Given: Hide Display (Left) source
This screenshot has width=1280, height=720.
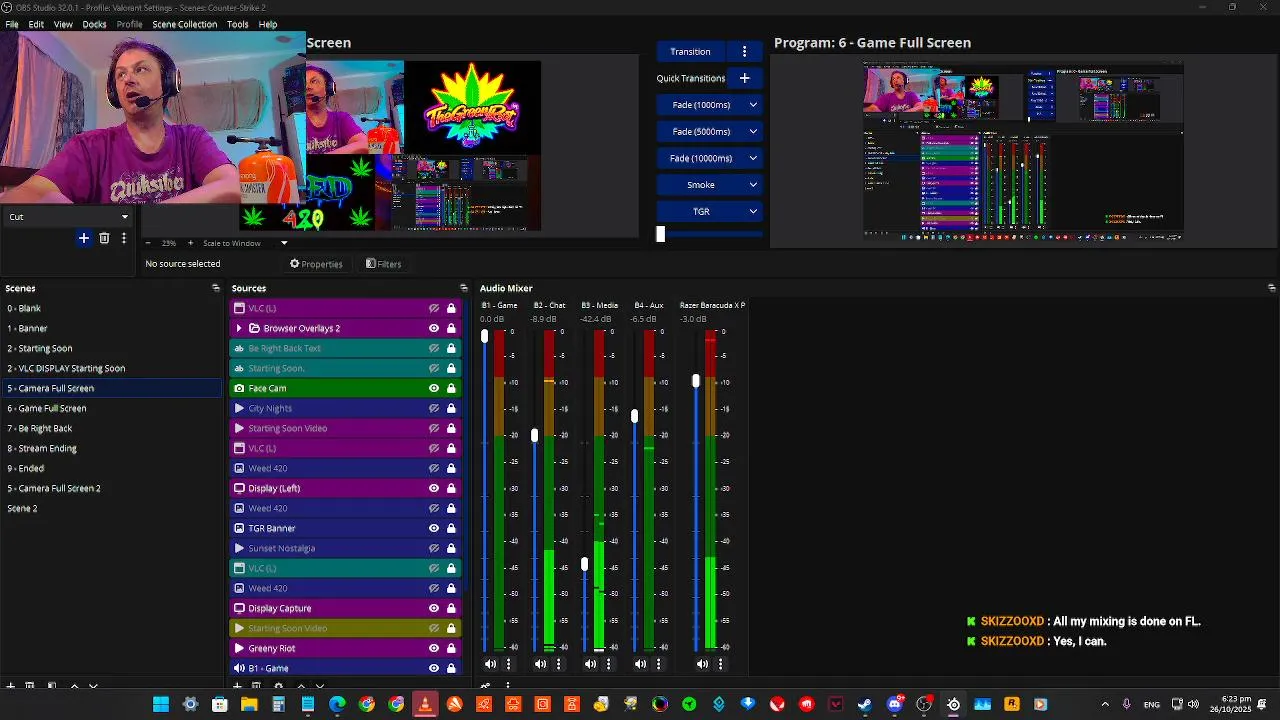Looking at the screenshot, I should (x=434, y=488).
